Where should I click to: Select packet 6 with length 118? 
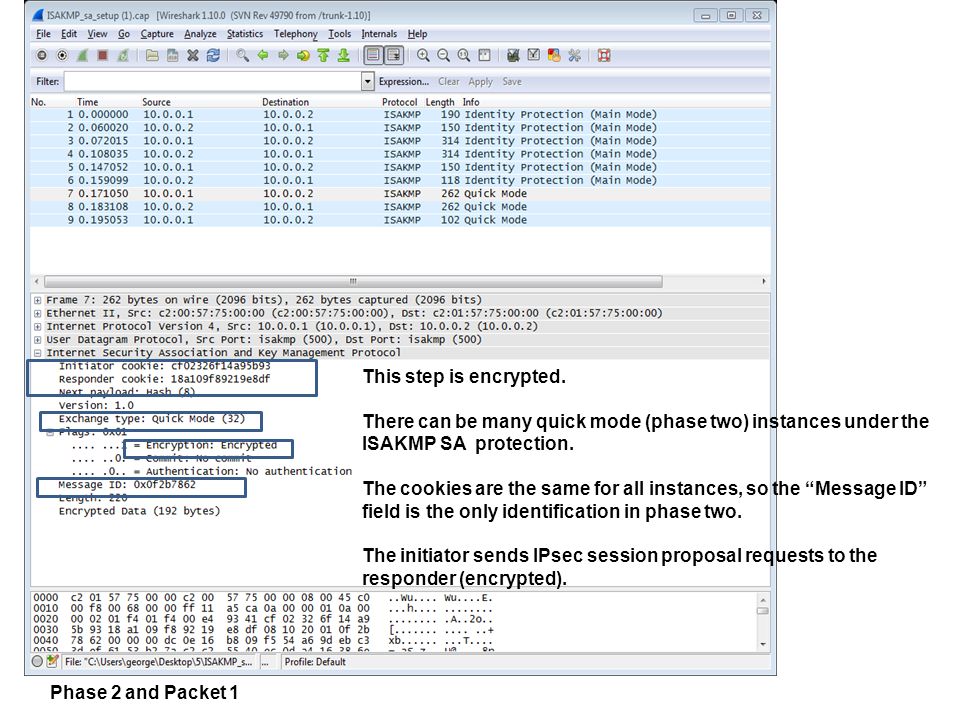click(x=400, y=181)
